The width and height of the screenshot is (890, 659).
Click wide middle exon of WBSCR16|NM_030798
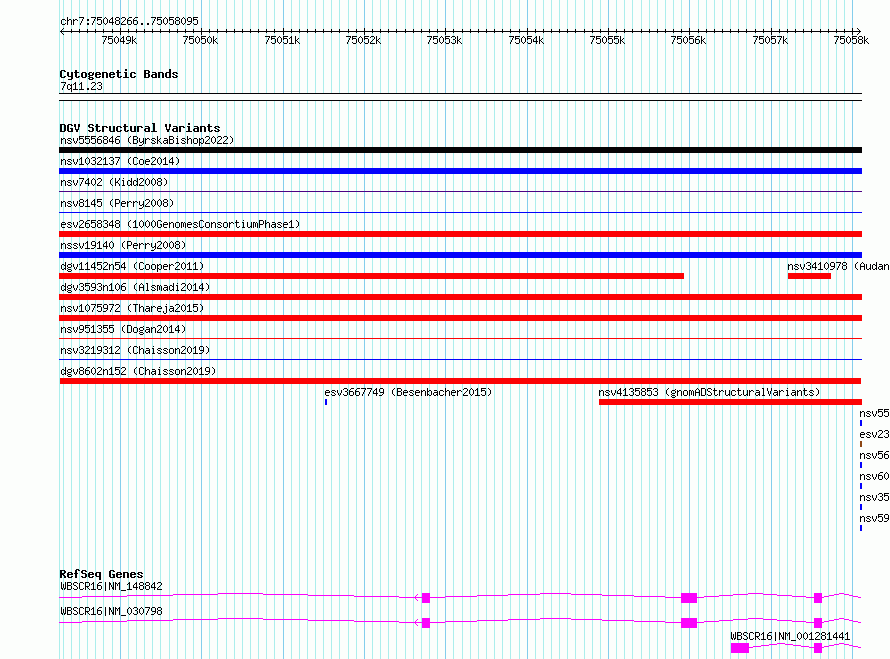click(689, 623)
